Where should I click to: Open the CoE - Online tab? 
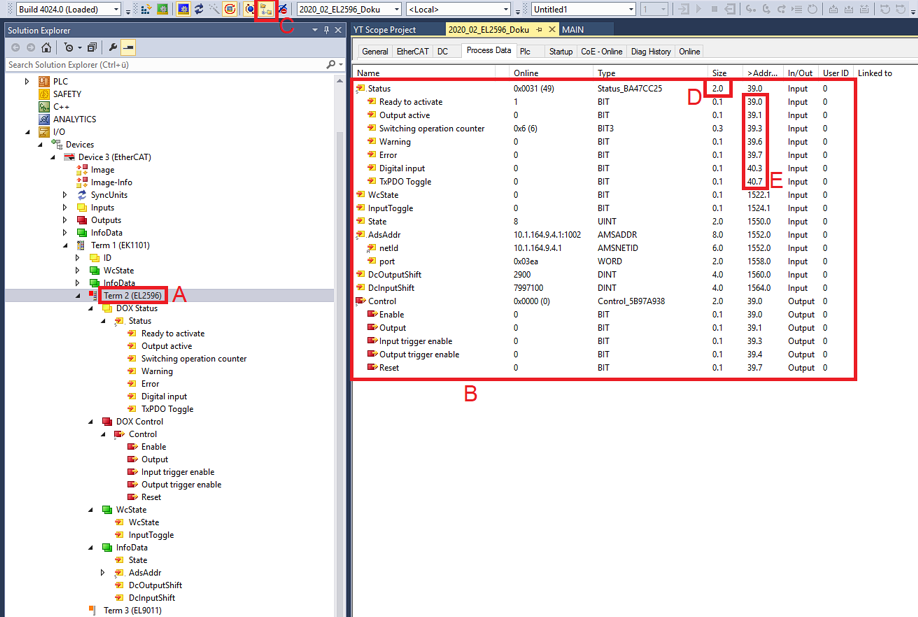(601, 52)
